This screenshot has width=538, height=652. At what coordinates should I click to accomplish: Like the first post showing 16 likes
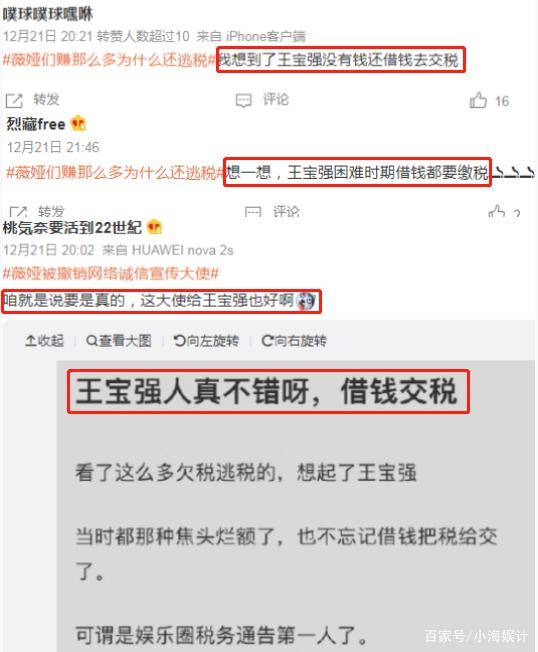(x=478, y=100)
